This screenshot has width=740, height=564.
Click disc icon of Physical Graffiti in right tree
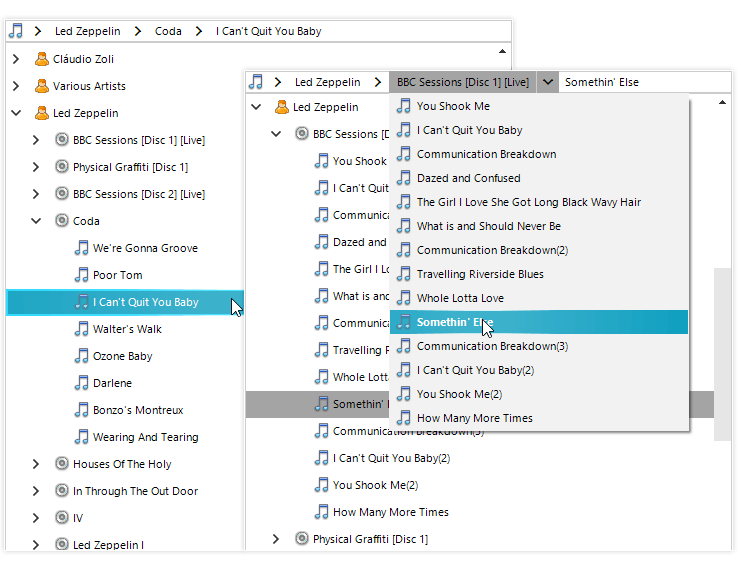click(302, 539)
